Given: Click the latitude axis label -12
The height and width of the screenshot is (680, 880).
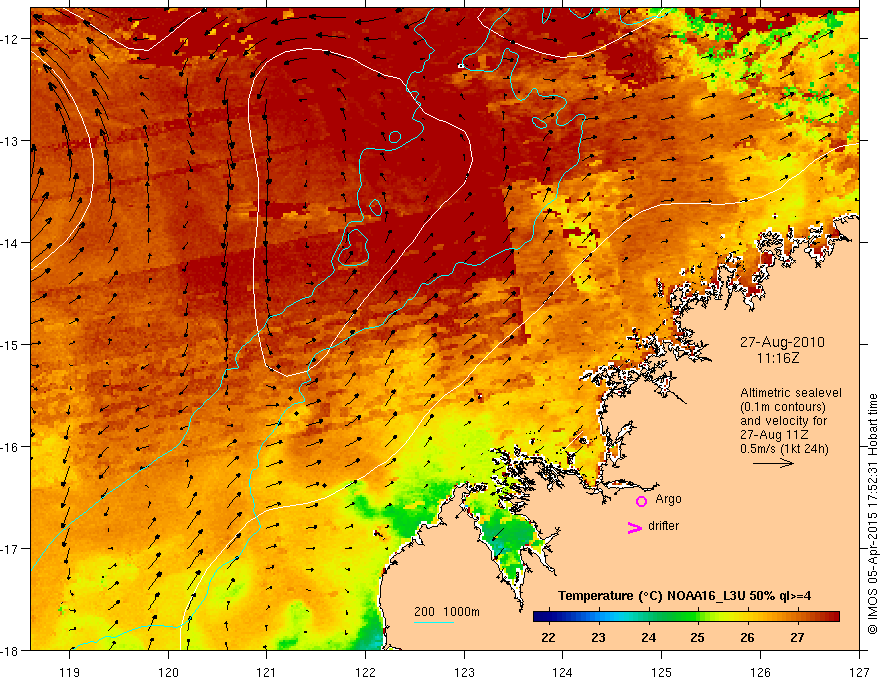Looking at the screenshot, I should [10, 39].
